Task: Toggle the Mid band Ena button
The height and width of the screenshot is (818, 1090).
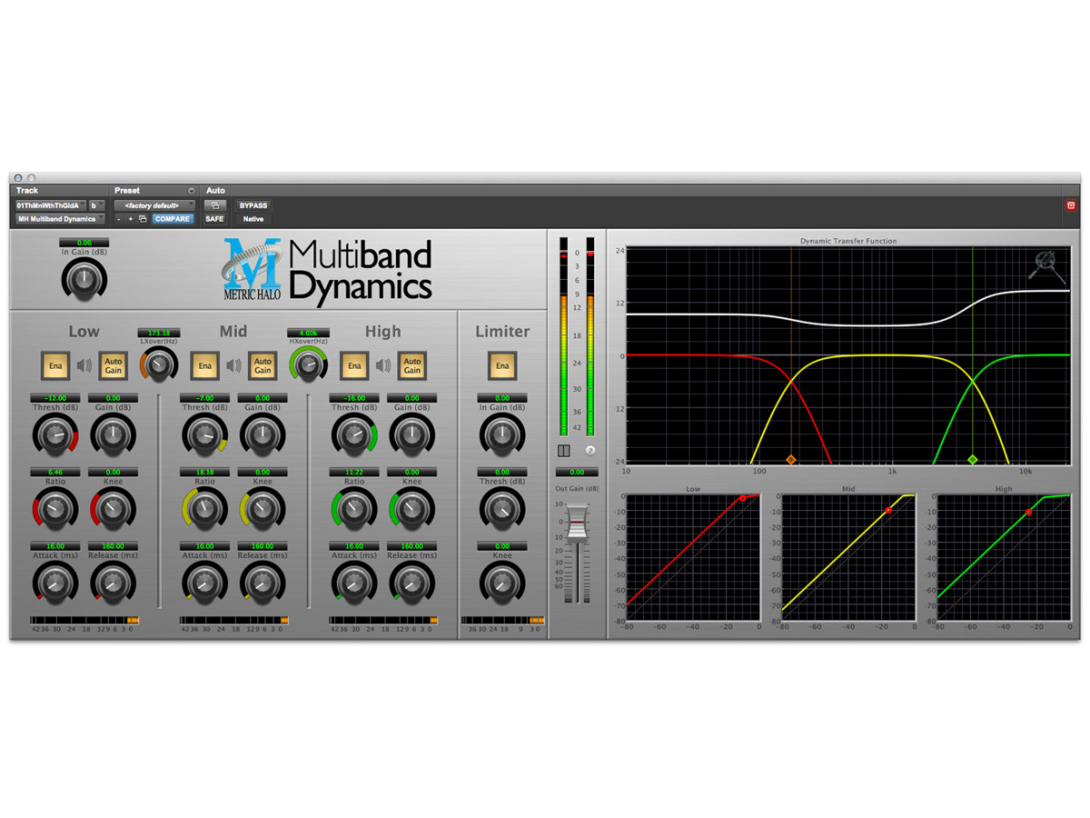Action: 204,366
